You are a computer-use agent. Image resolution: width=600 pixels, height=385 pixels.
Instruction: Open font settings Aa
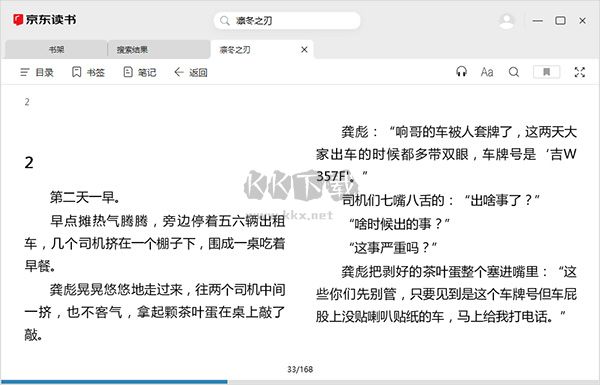(487, 72)
